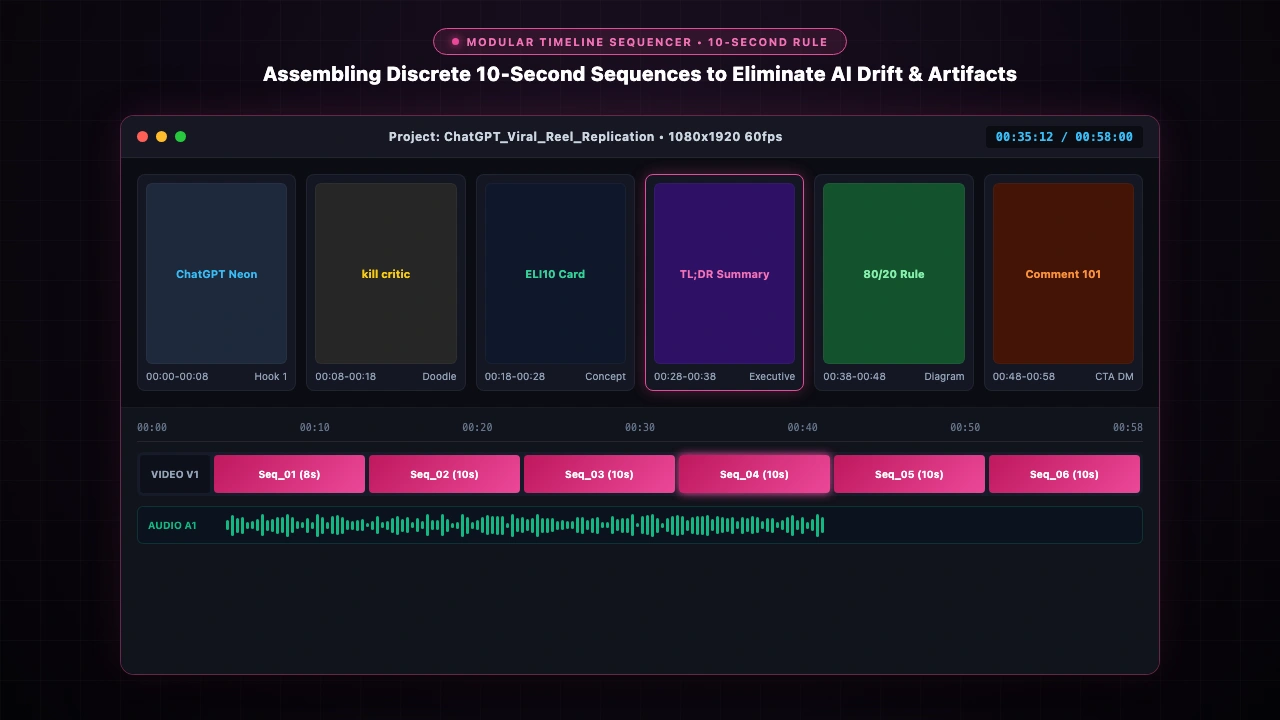Click the 00:08-00:18 time range label

coord(346,377)
